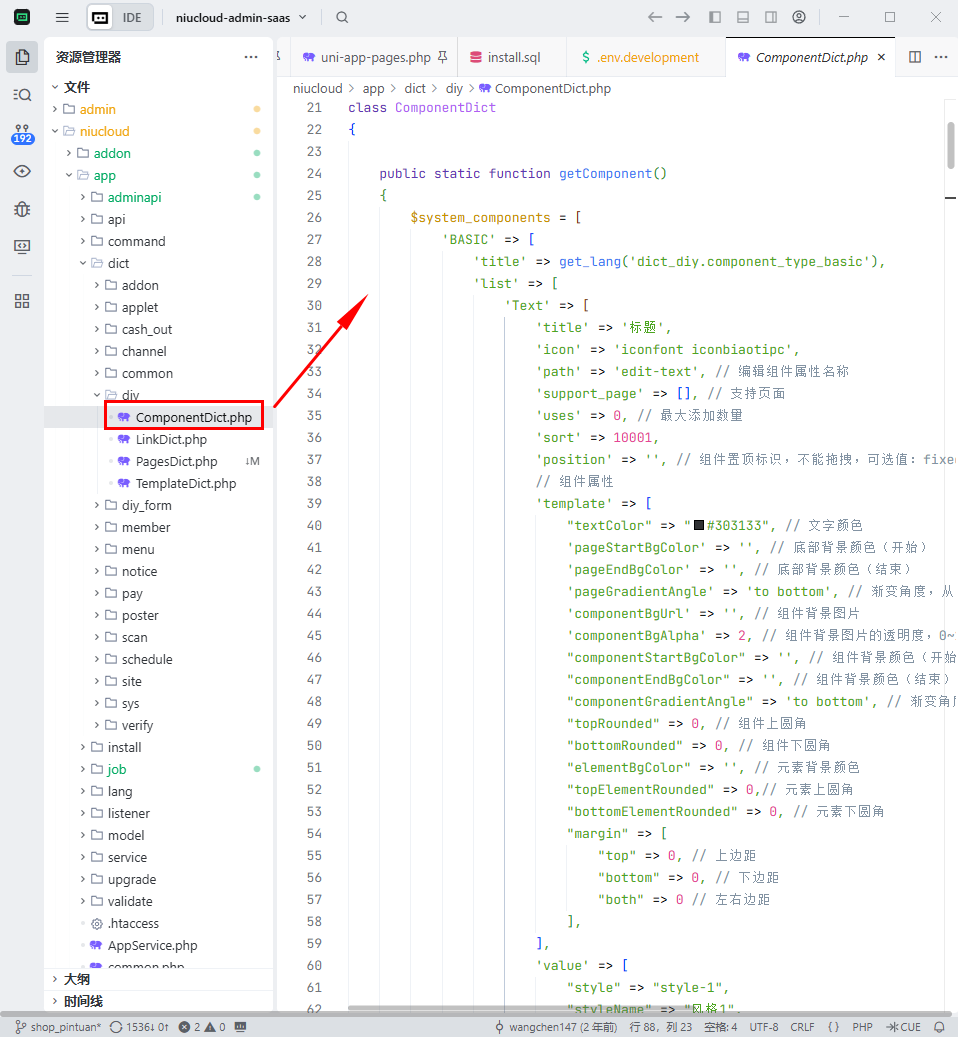958x1037 pixels.
Task: Toggle the secondary sidebar layout button
Action: coord(771,17)
